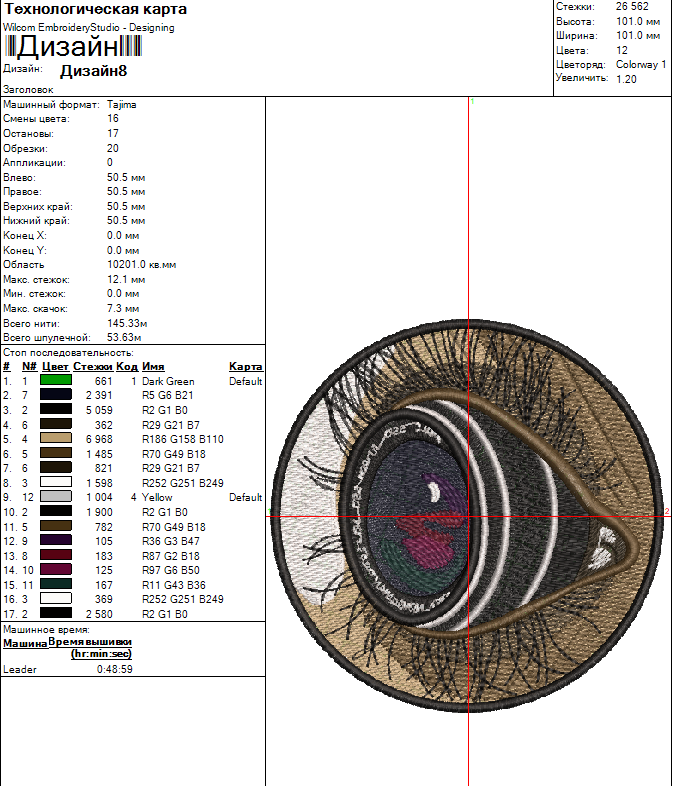Click the 'Код' column header
674x786 pixels.
[x=127, y=366]
